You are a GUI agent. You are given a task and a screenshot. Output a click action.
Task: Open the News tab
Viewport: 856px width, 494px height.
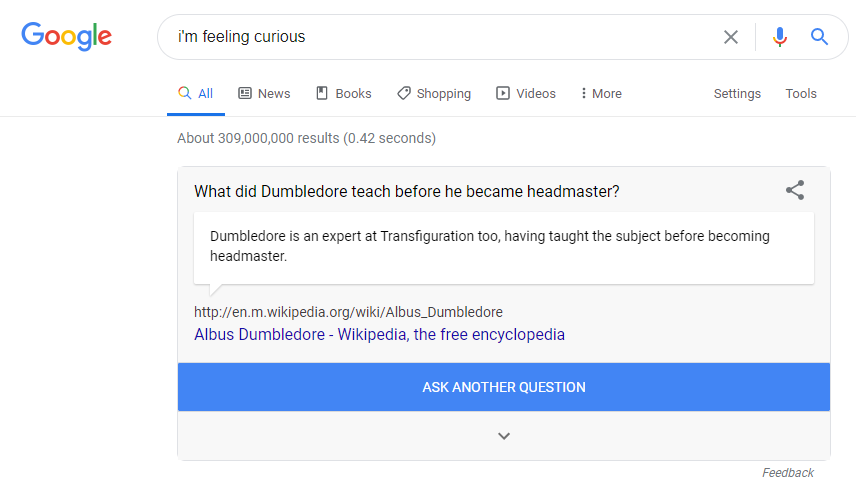264,93
